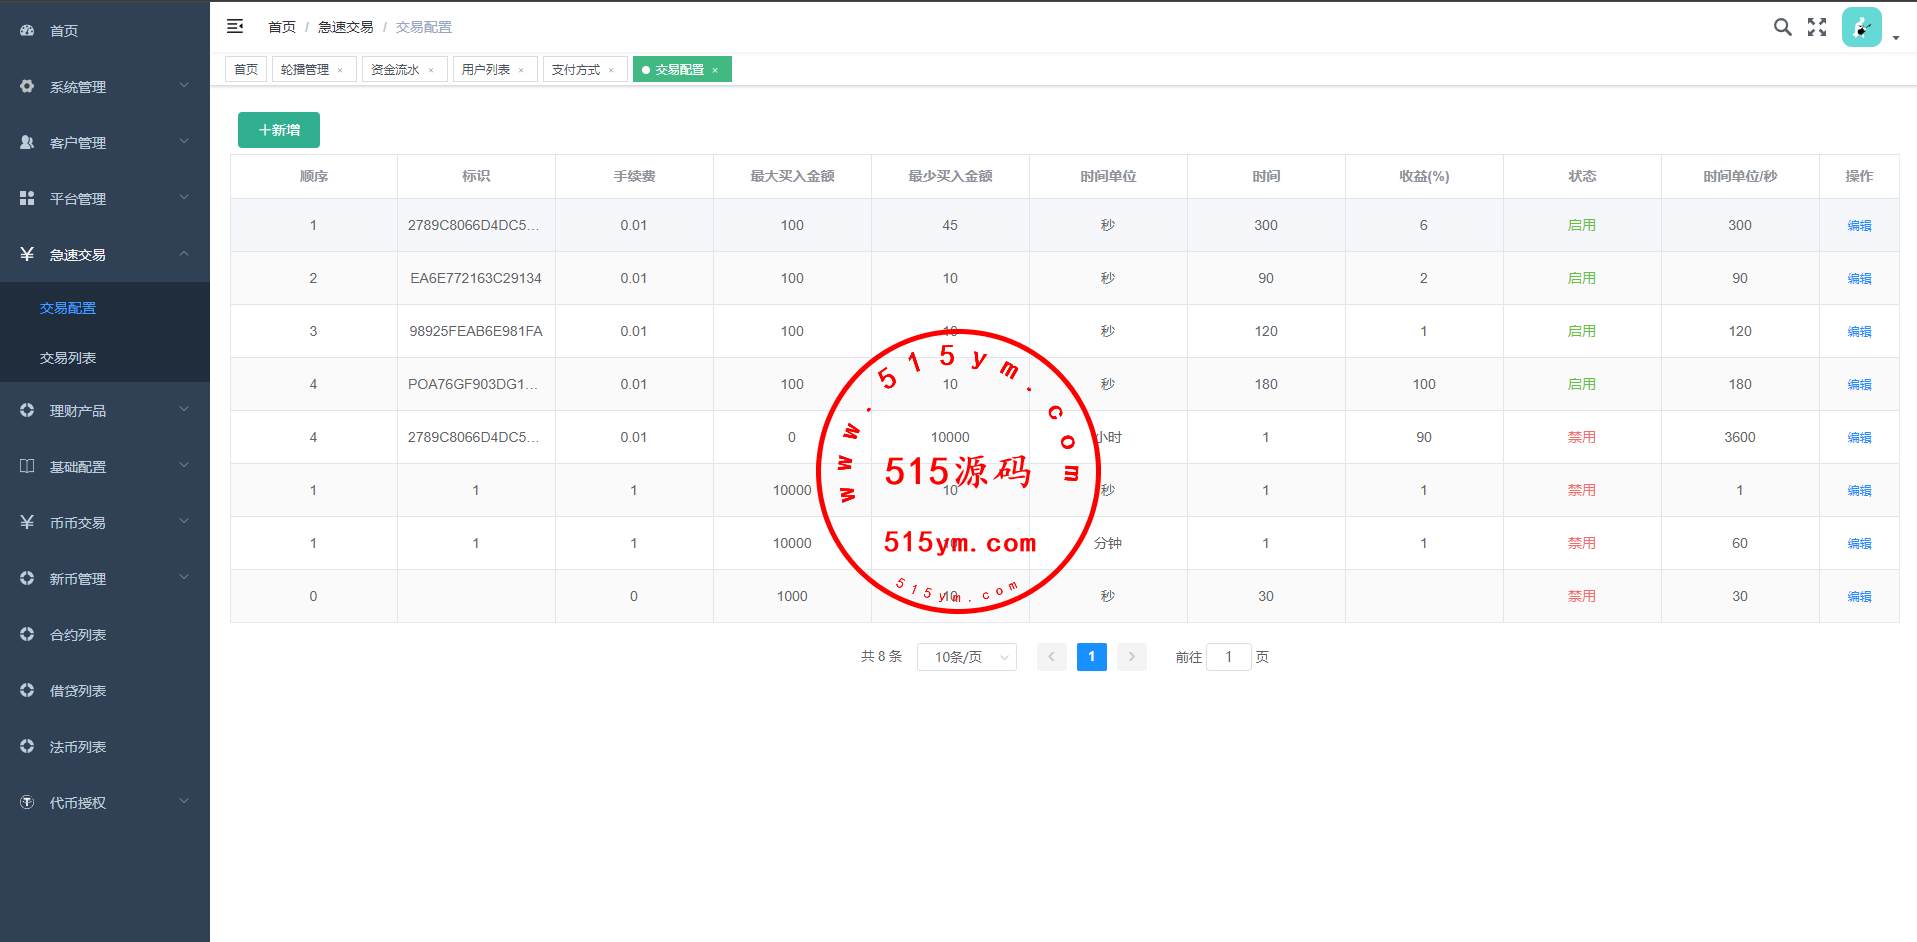
Task: Click the 新增 button
Action: [x=279, y=130]
